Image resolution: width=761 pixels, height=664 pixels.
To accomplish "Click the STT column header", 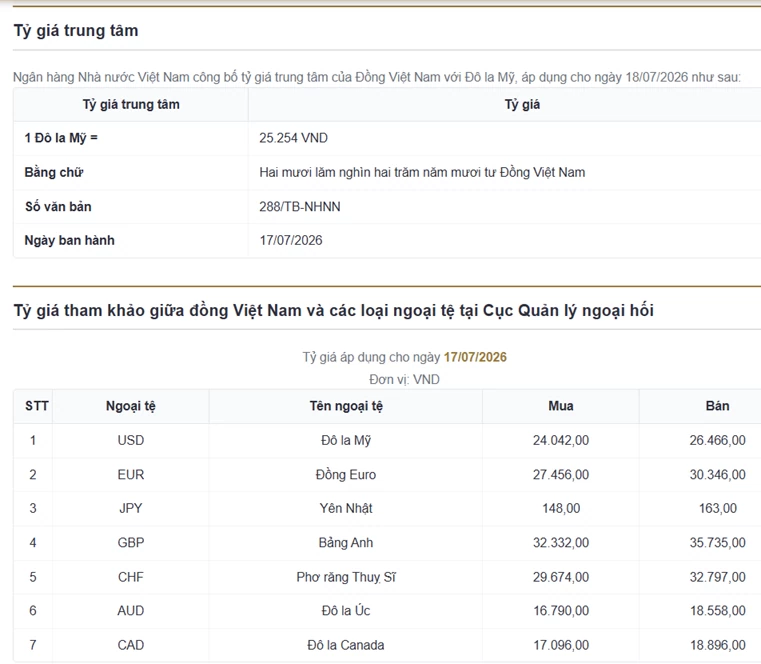I will pyautogui.click(x=37, y=406).
